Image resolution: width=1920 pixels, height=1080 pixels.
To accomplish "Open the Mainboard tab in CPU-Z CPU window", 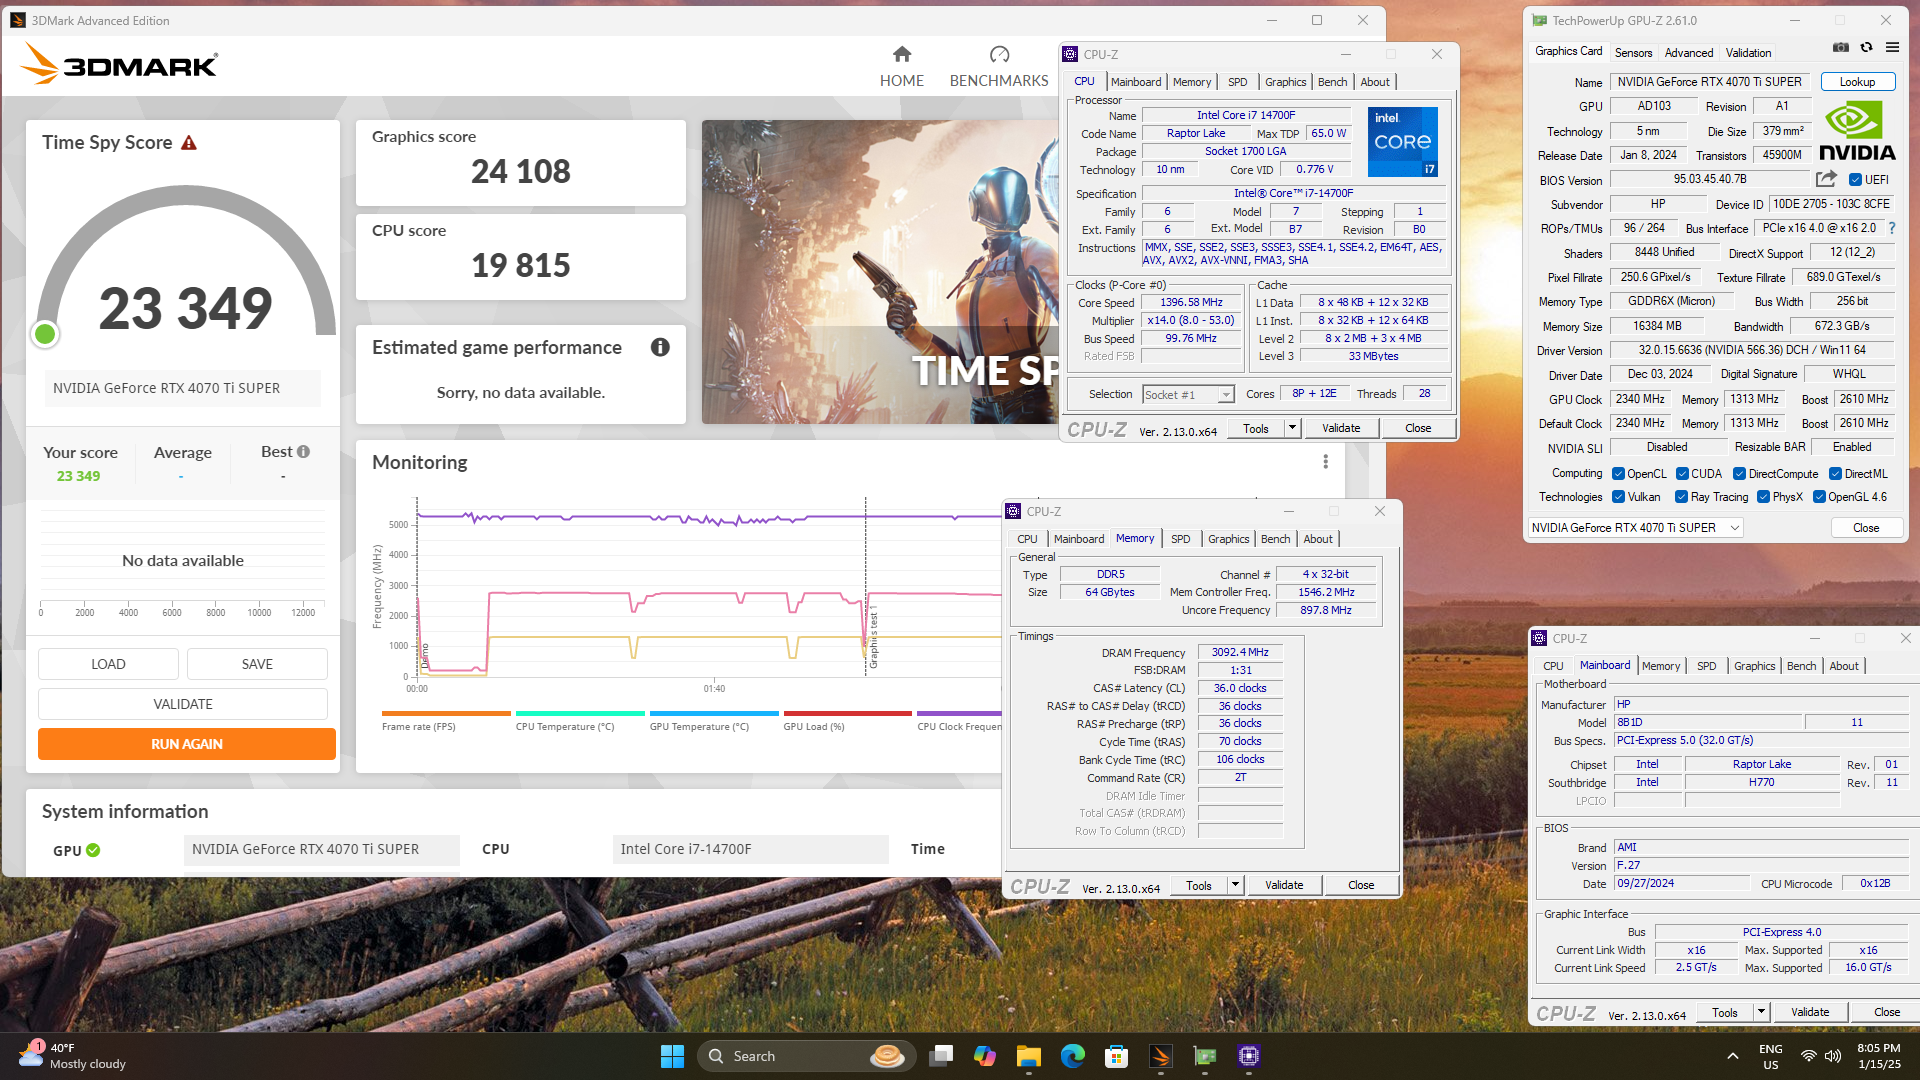I will 1136,82.
